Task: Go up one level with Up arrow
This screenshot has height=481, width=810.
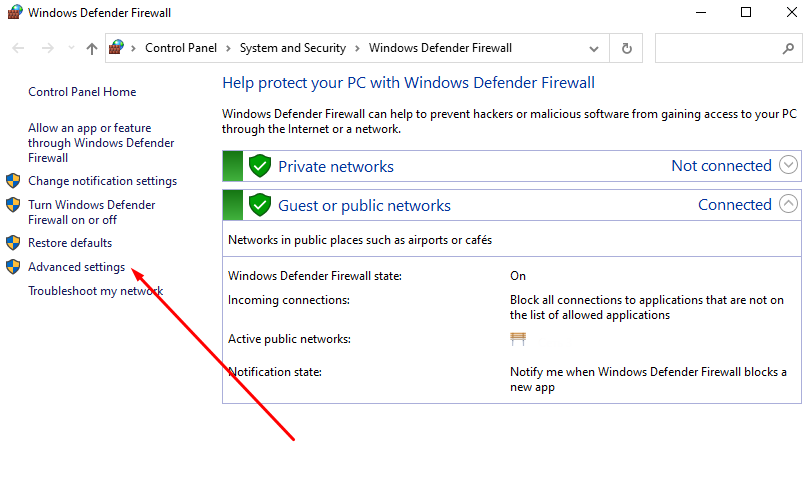Action: 92,49
